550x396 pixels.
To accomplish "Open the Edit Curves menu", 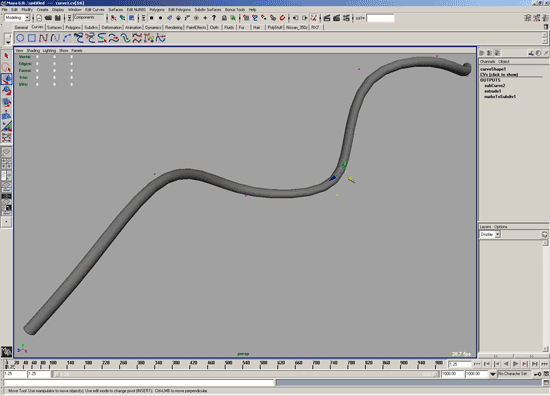I will point(95,9).
